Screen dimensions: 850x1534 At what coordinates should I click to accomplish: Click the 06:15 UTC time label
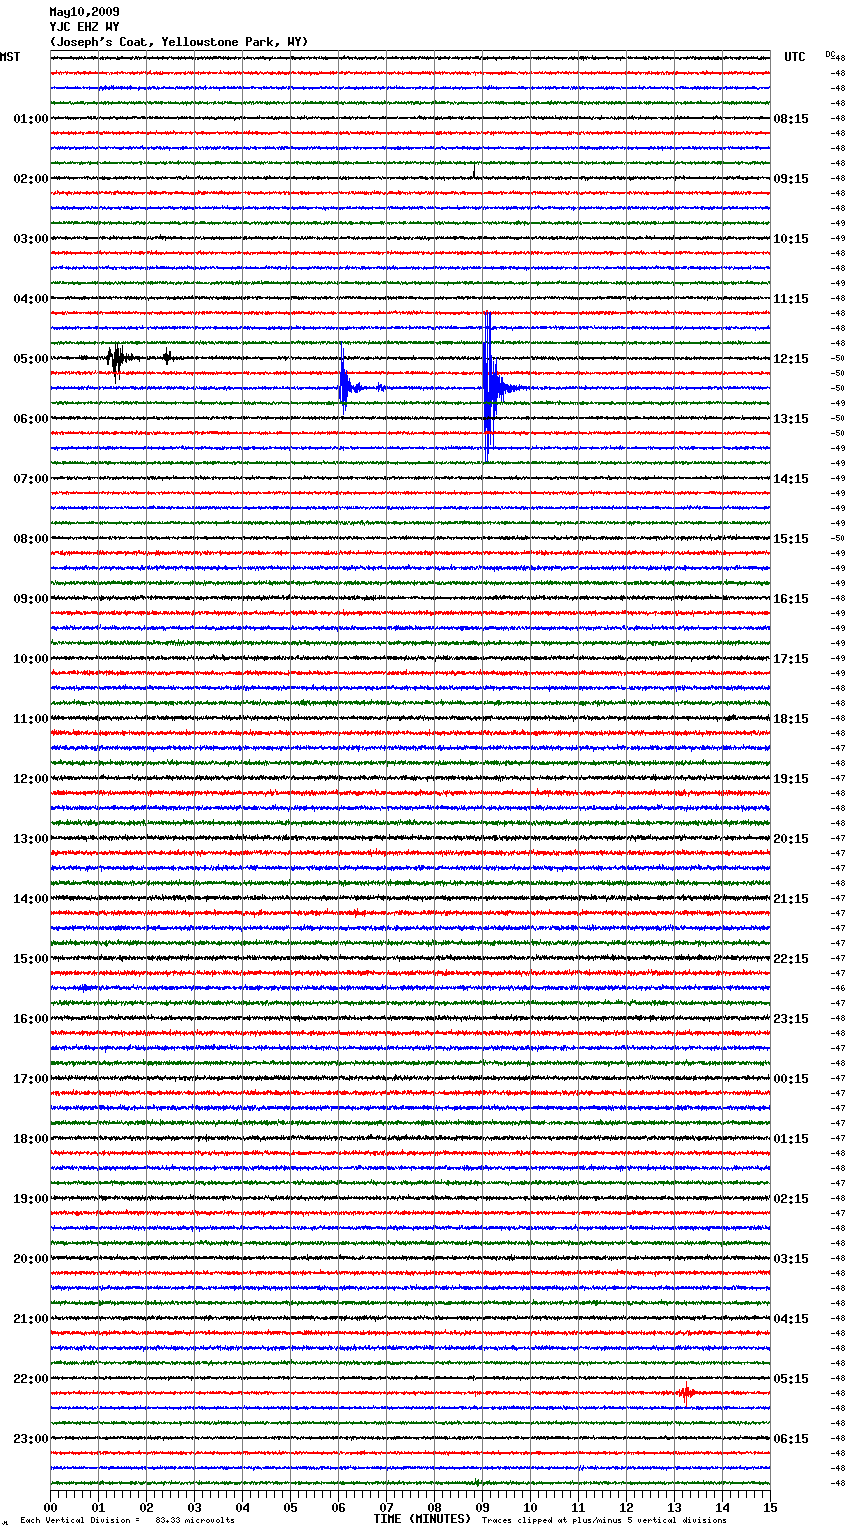click(x=791, y=1439)
